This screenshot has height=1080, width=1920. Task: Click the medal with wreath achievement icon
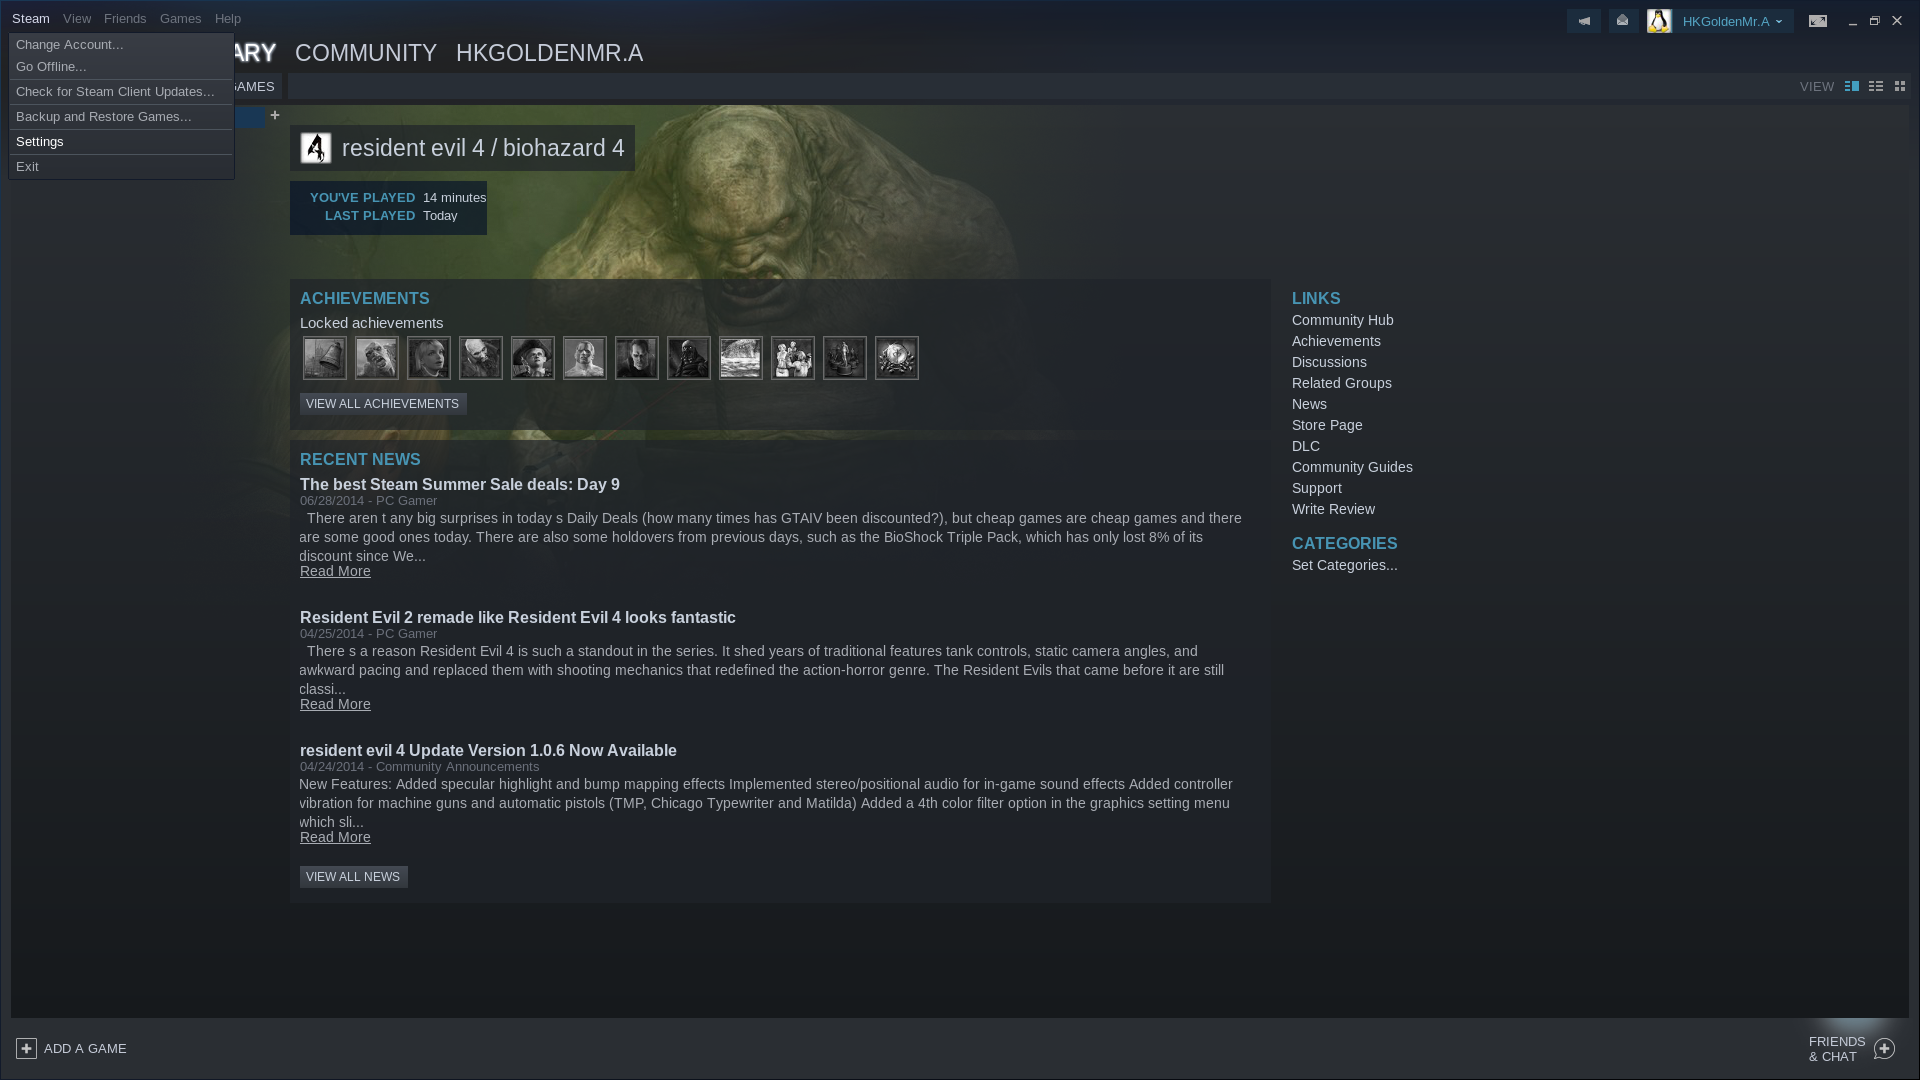point(897,358)
